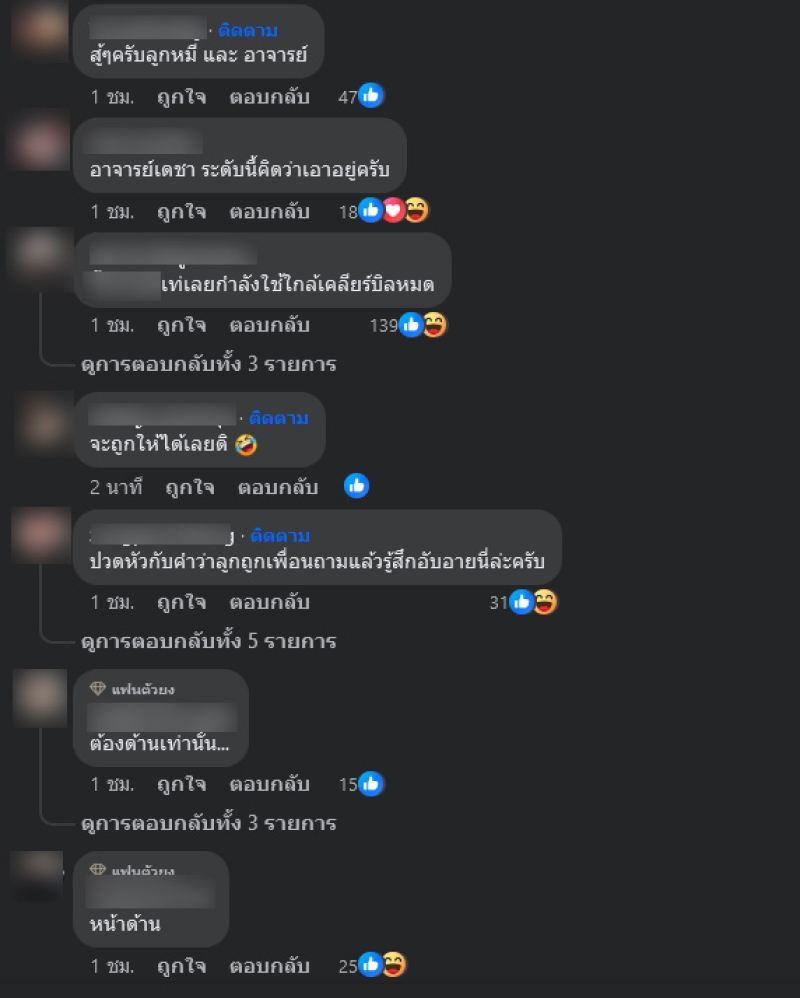Click ติดตาม on the ปวดหัวกับคำว่า comment
Image resolution: width=800 pixels, height=998 pixels.
pyautogui.click(x=280, y=535)
